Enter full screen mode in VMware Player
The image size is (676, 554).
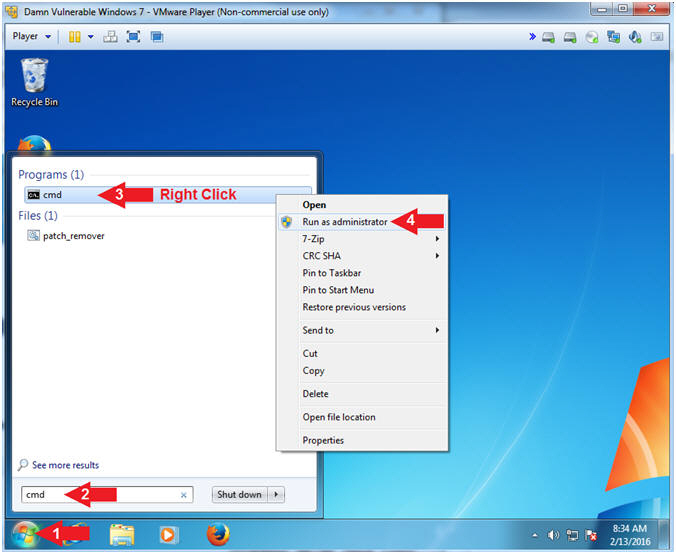[x=134, y=37]
